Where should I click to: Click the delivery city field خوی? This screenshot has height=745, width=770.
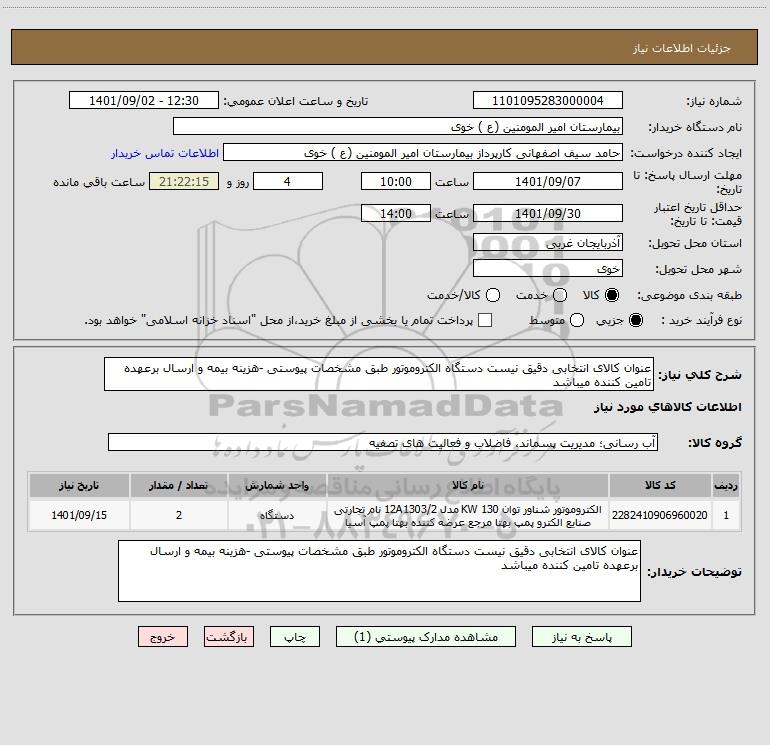(548, 268)
